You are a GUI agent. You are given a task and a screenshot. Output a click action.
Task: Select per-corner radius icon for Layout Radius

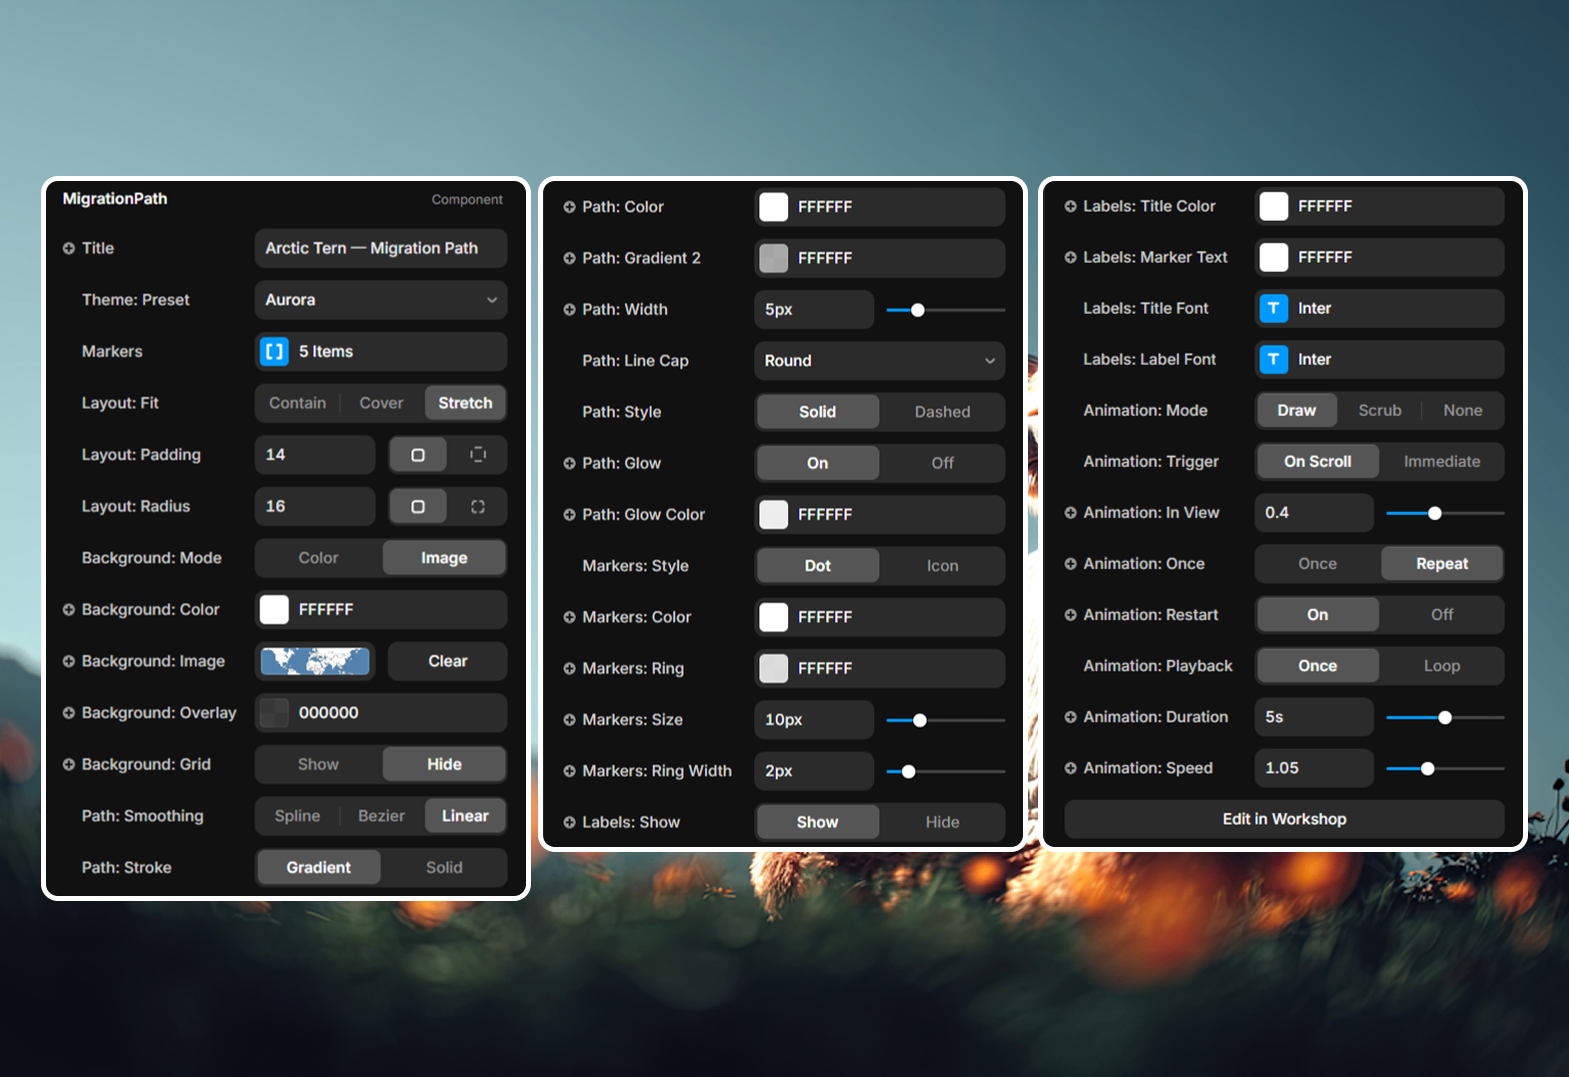point(478,507)
